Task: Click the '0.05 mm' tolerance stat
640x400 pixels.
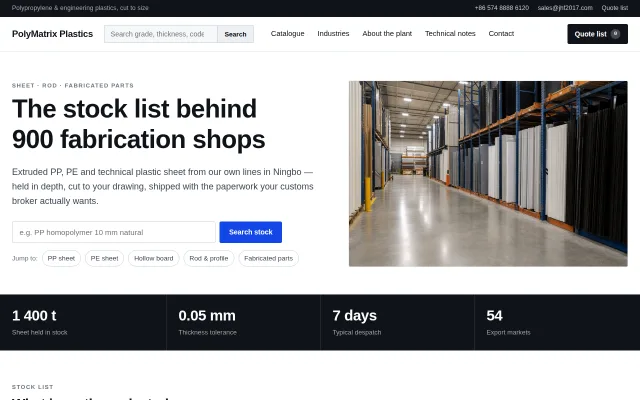Action: (207, 316)
